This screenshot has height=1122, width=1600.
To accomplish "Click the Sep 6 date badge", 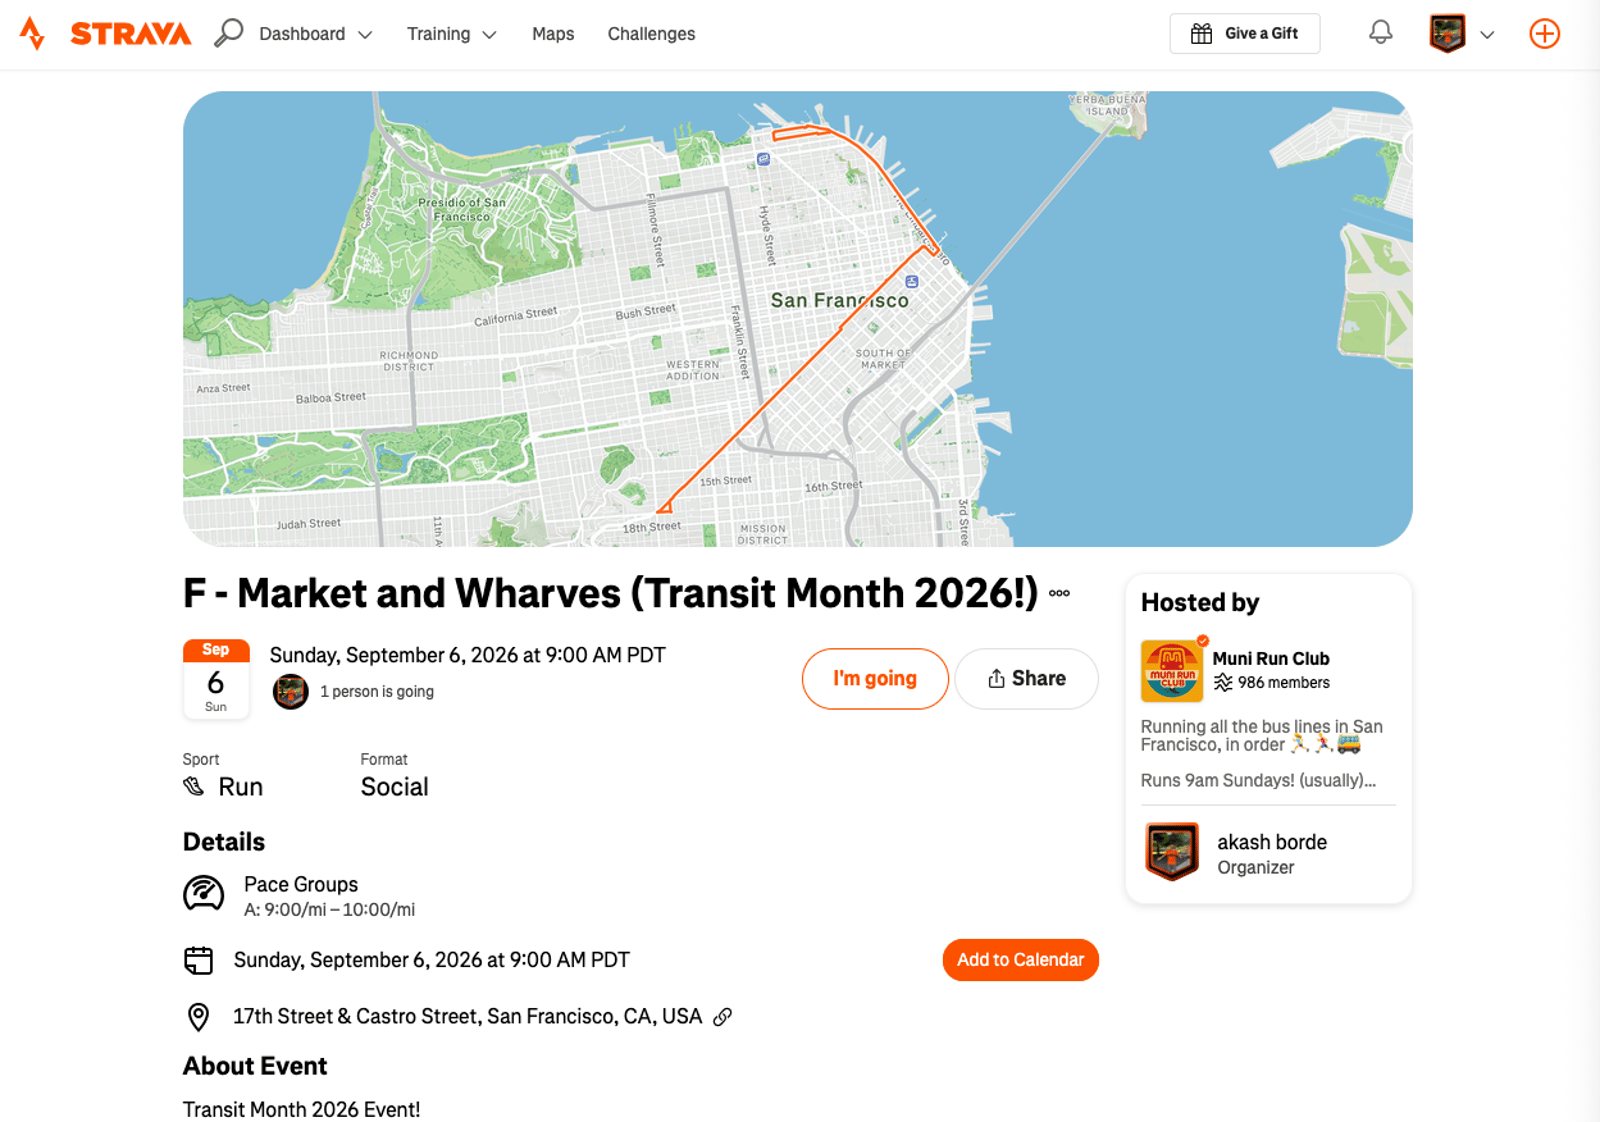I will (x=216, y=679).
